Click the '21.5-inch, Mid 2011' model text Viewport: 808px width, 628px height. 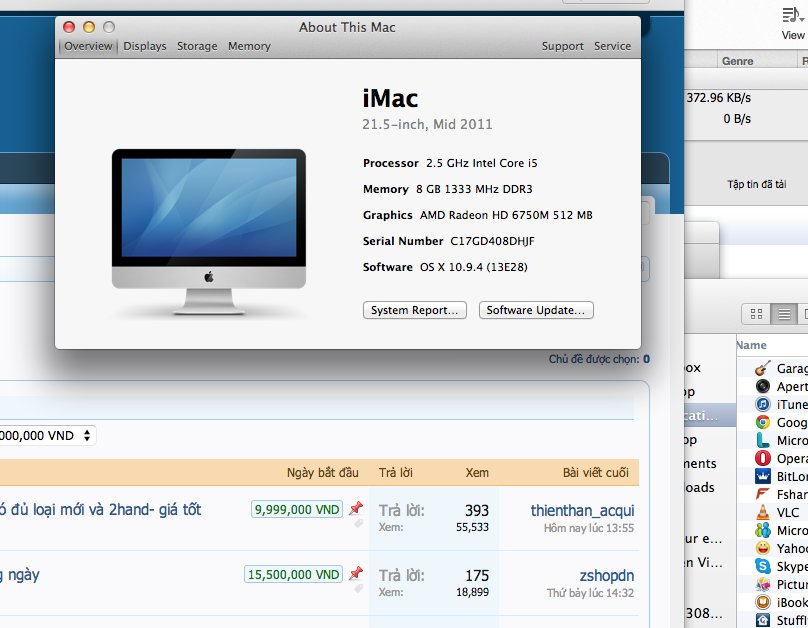coord(427,124)
